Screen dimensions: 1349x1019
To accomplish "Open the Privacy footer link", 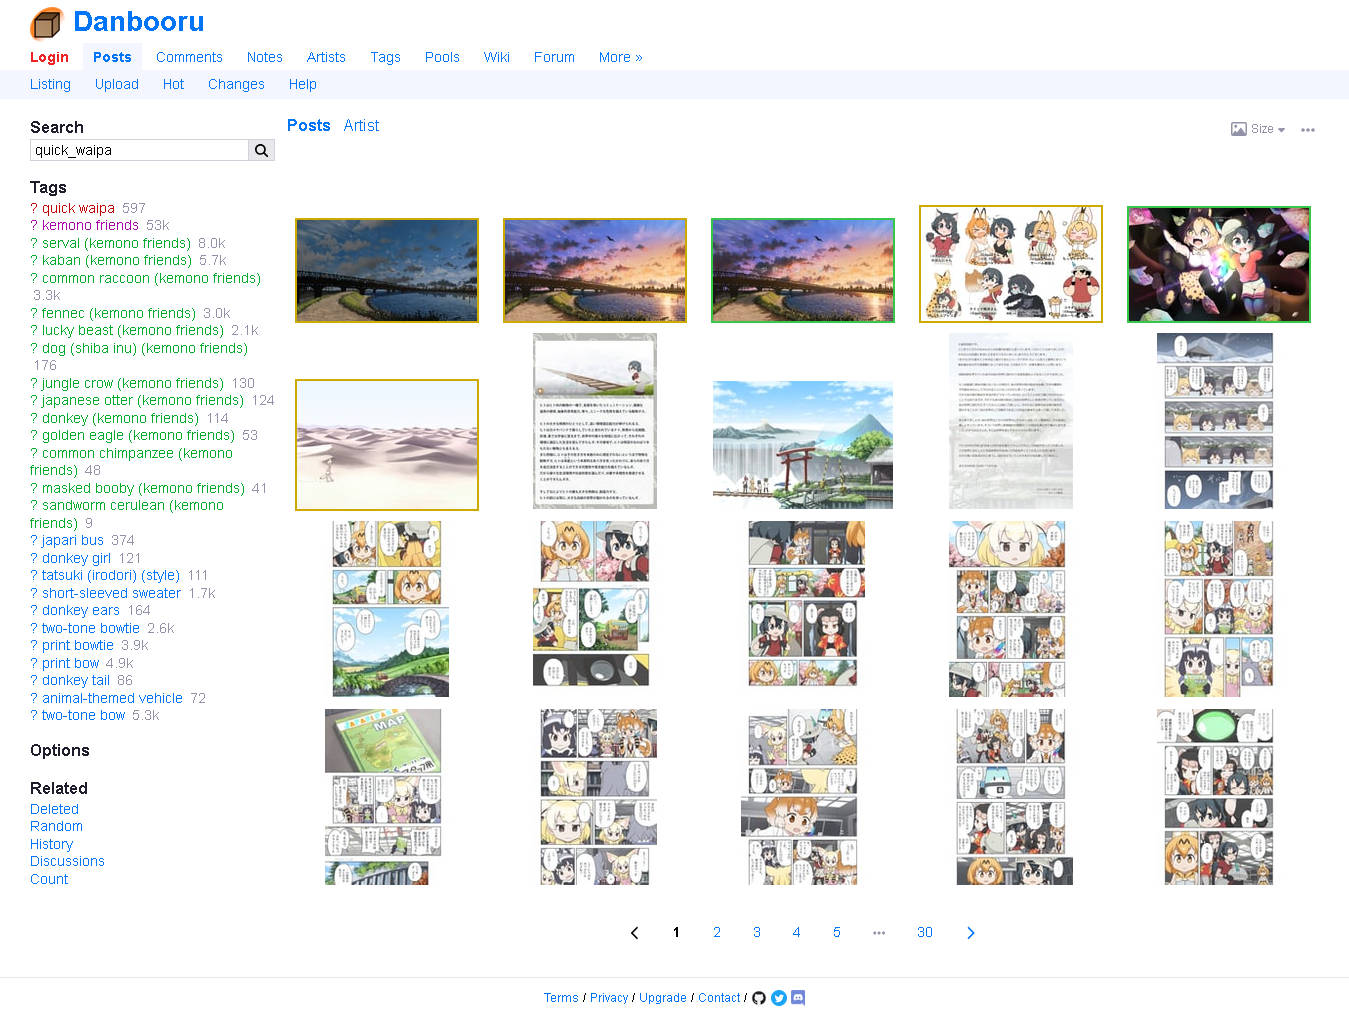I will click(609, 998).
